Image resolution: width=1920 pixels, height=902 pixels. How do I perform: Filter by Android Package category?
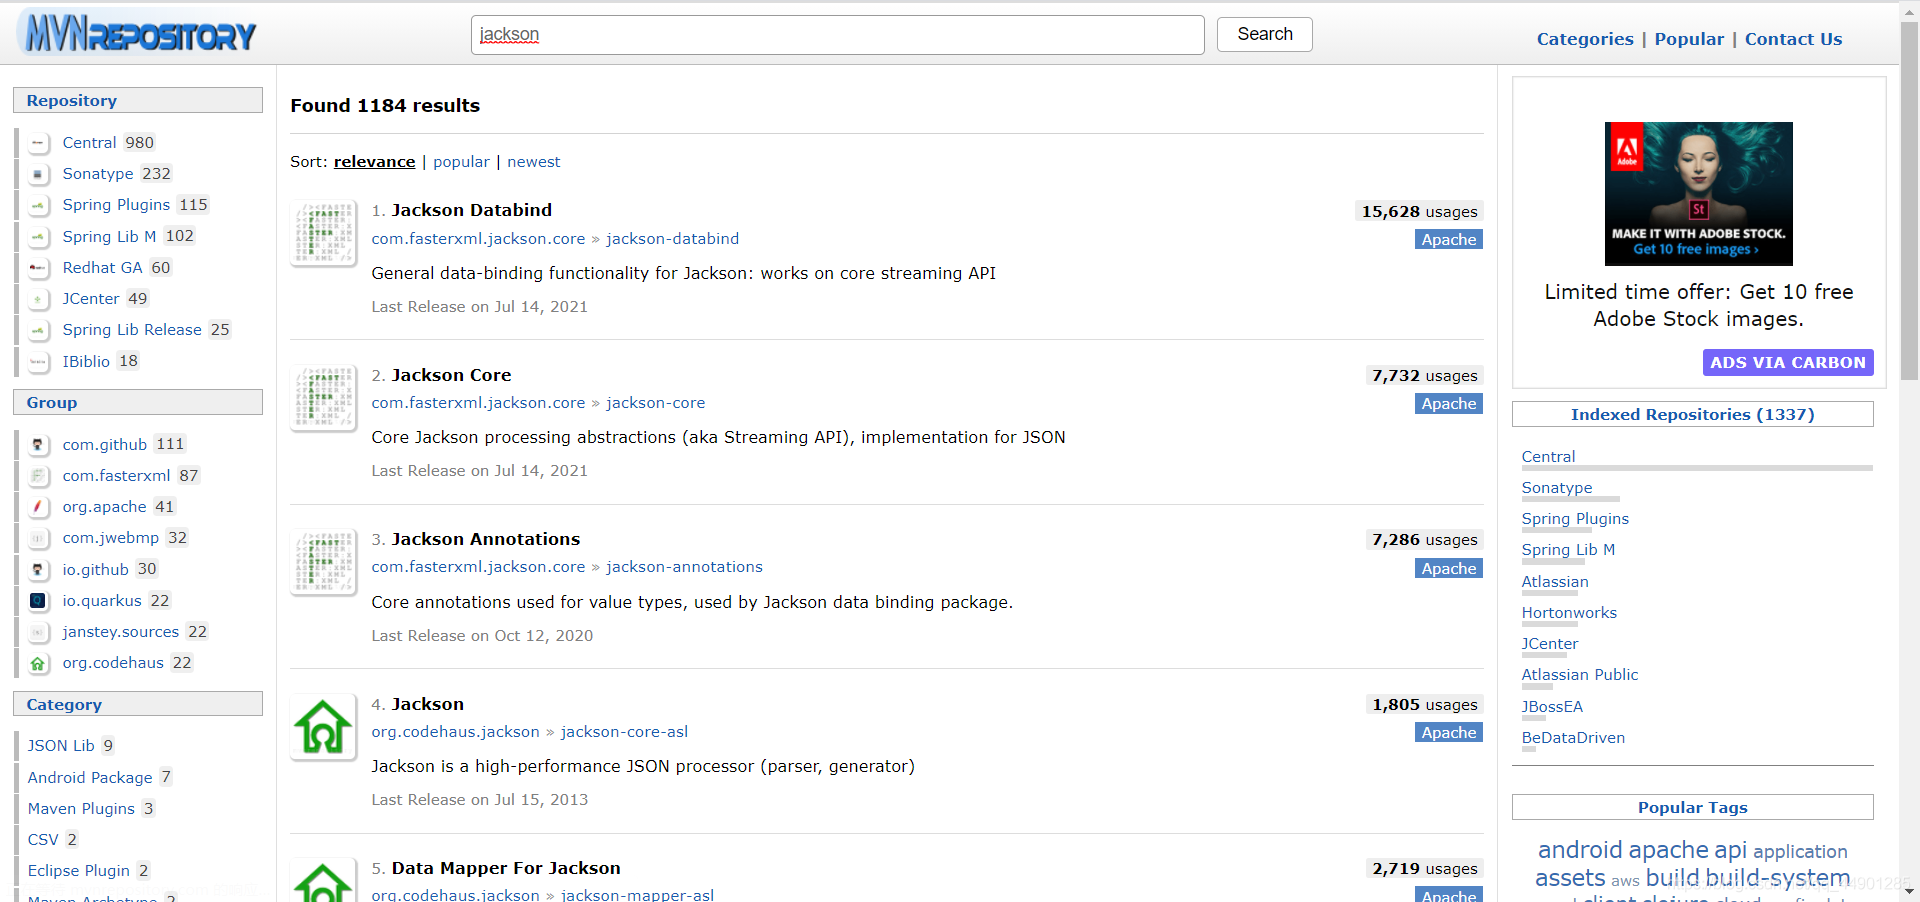click(90, 778)
